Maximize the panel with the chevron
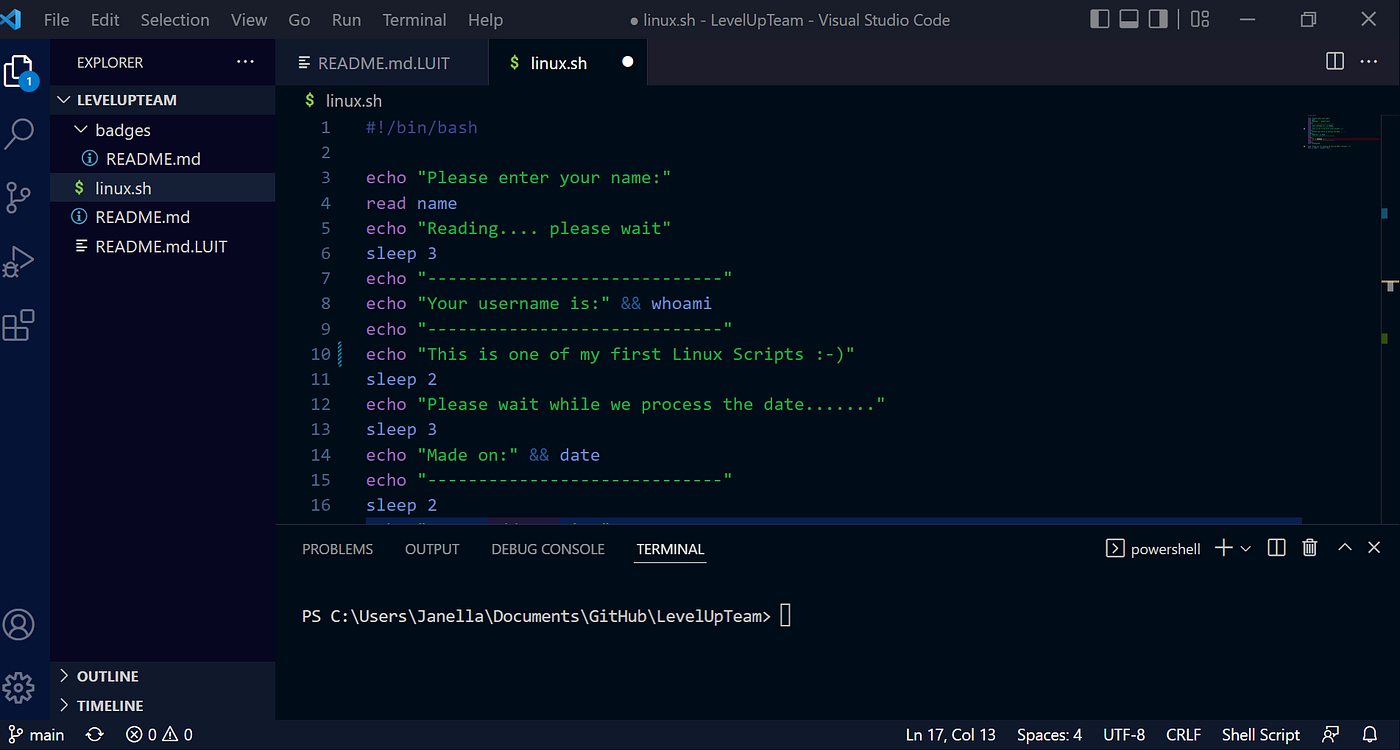 pyautogui.click(x=1344, y=547)
